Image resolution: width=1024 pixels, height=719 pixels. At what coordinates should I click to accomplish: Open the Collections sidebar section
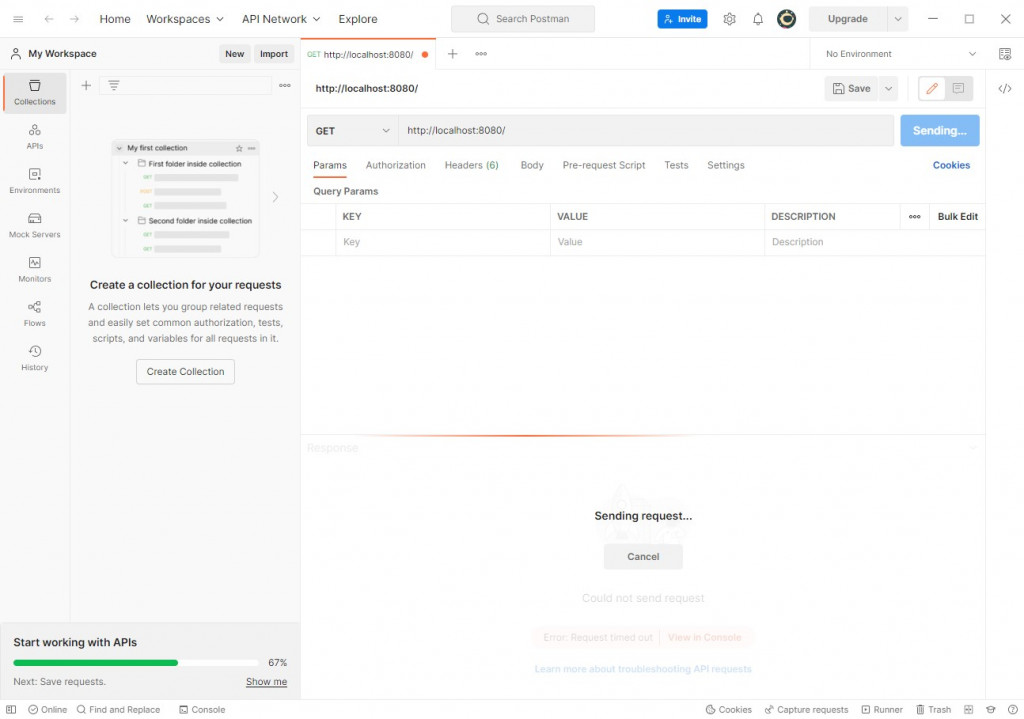coord(35,93)
